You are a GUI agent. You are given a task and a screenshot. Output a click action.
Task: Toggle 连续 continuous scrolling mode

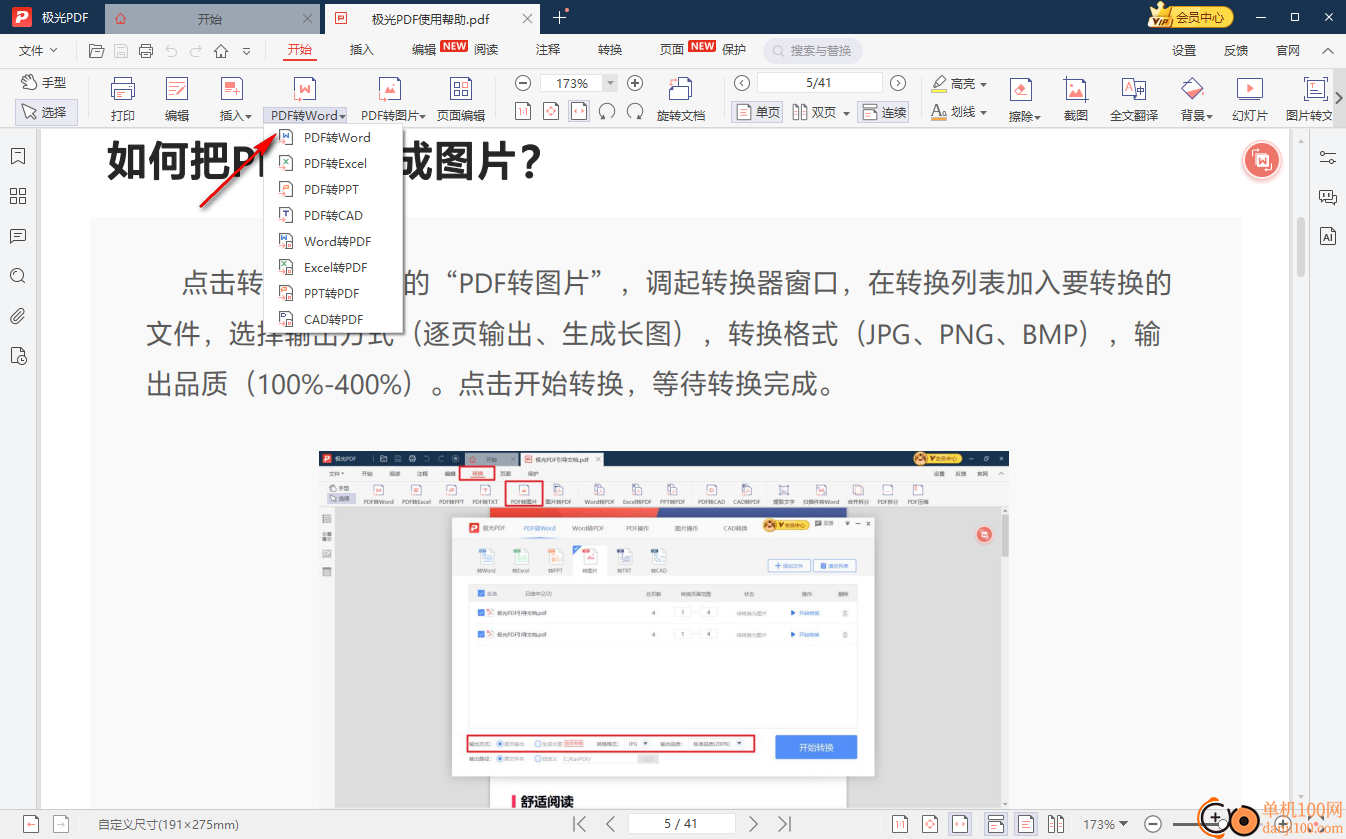[883, 112]
